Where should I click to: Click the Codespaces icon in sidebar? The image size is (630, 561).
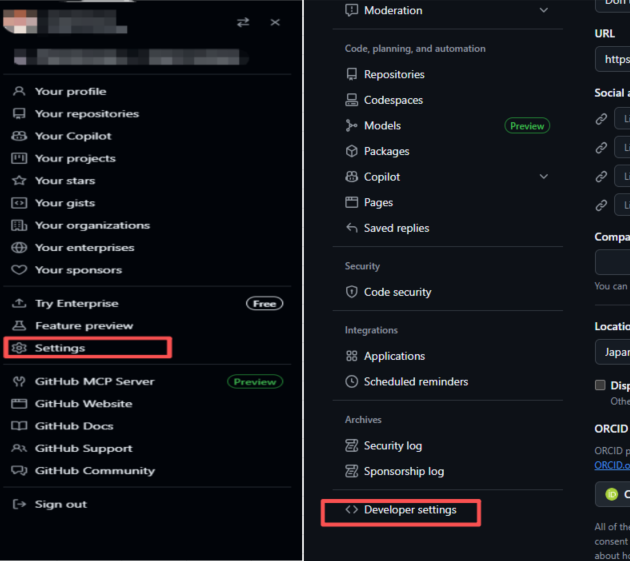[351, 100]
